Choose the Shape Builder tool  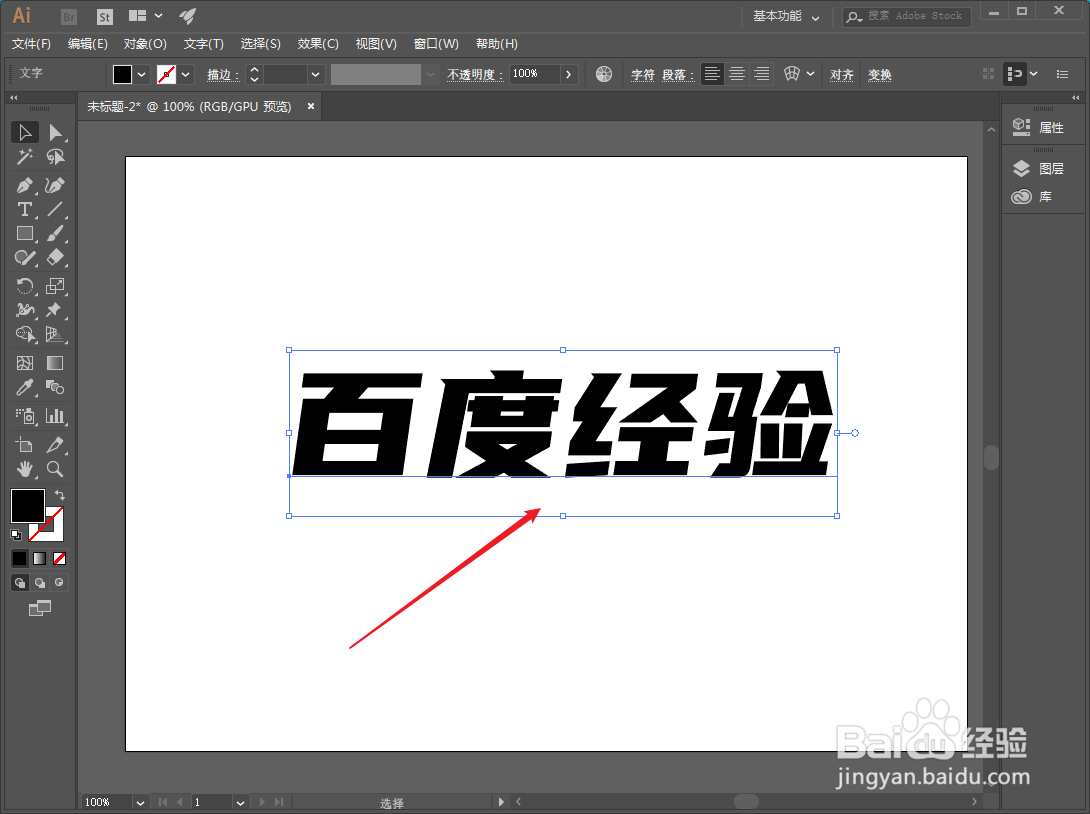pyautogui.click(x=24, y=334)
